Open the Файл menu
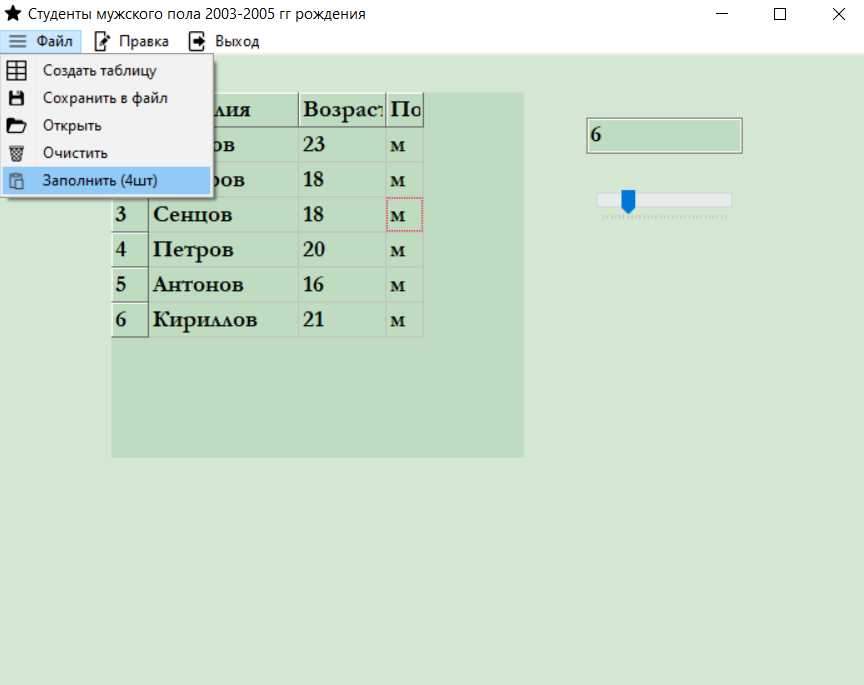Image resolution: width=864 pixels, height=685 pixels. [x=41, y=41]
